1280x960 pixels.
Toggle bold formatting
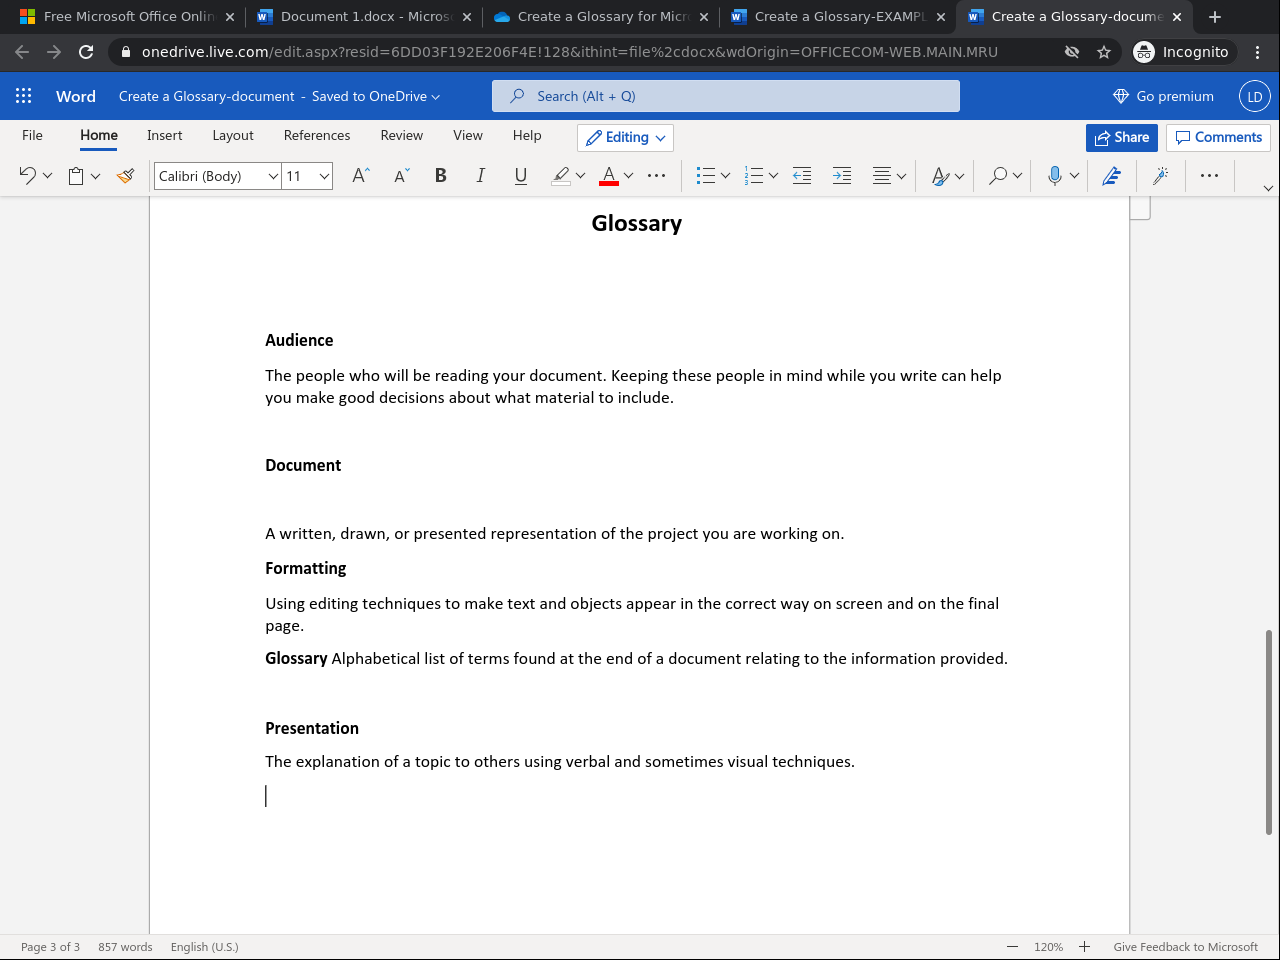click(x=440, y=176)
